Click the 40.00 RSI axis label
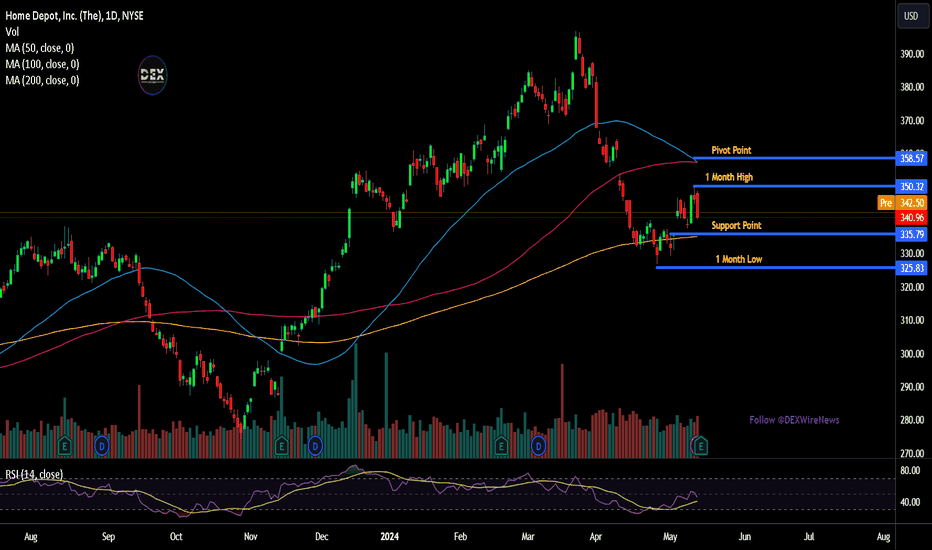This screenshot has width=932, height=550. click(x=910, y=502)
